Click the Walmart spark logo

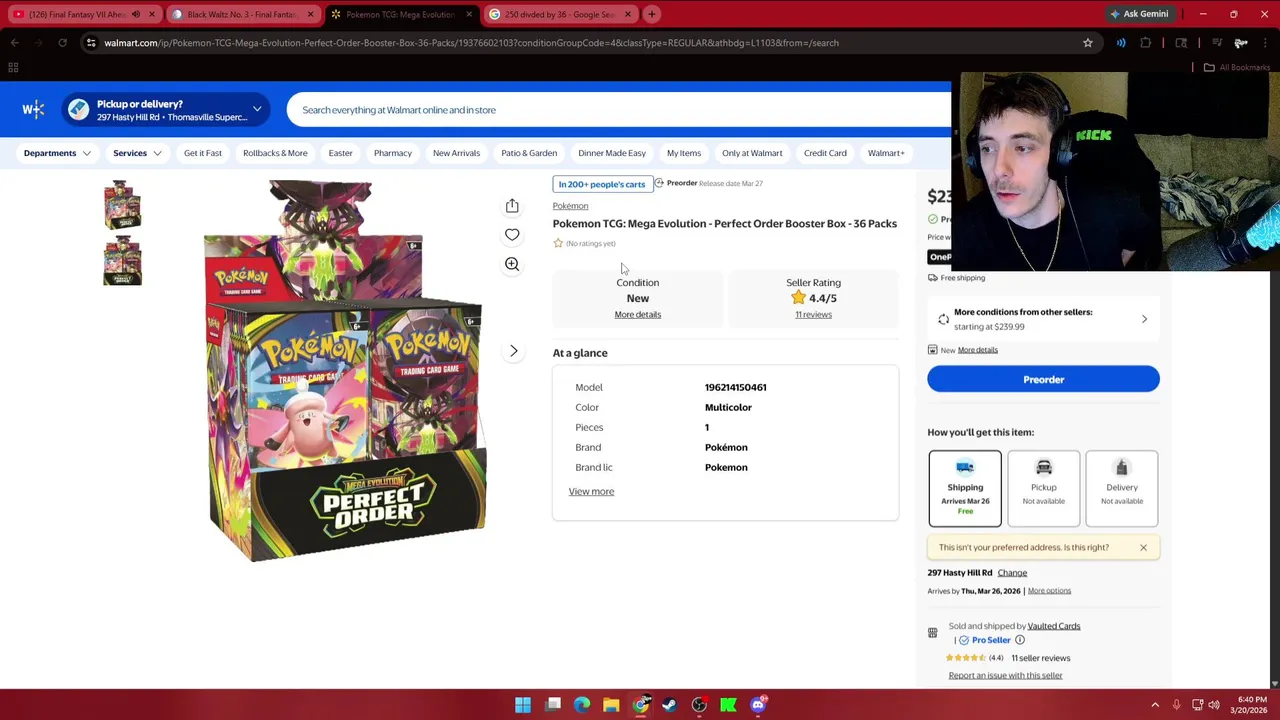pyautogui.click(x=33, y=109)
